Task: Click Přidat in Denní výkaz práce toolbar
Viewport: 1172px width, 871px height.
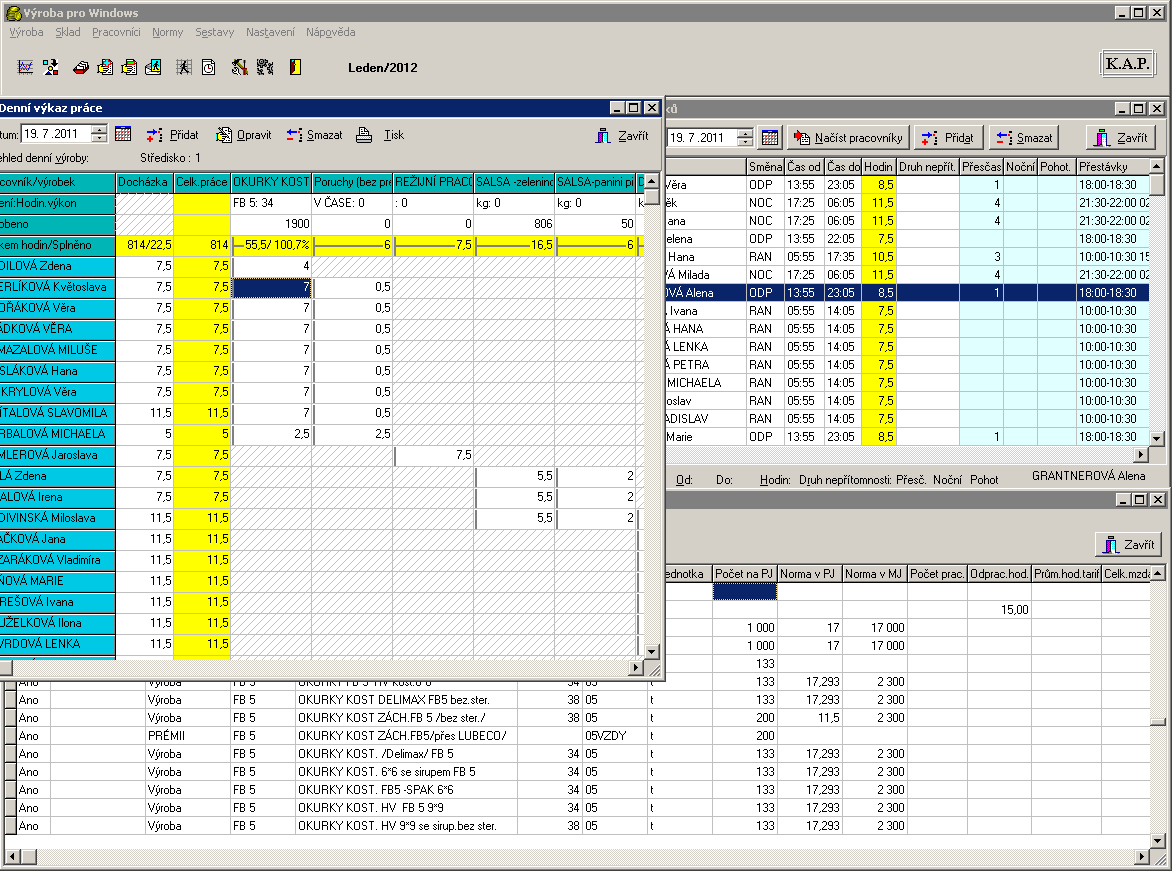Action: pyautogui.click(x=173, y=135)
